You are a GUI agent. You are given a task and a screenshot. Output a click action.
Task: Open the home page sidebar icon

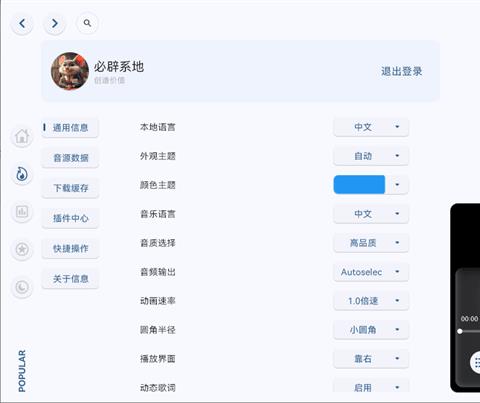(x=22, y=136)
